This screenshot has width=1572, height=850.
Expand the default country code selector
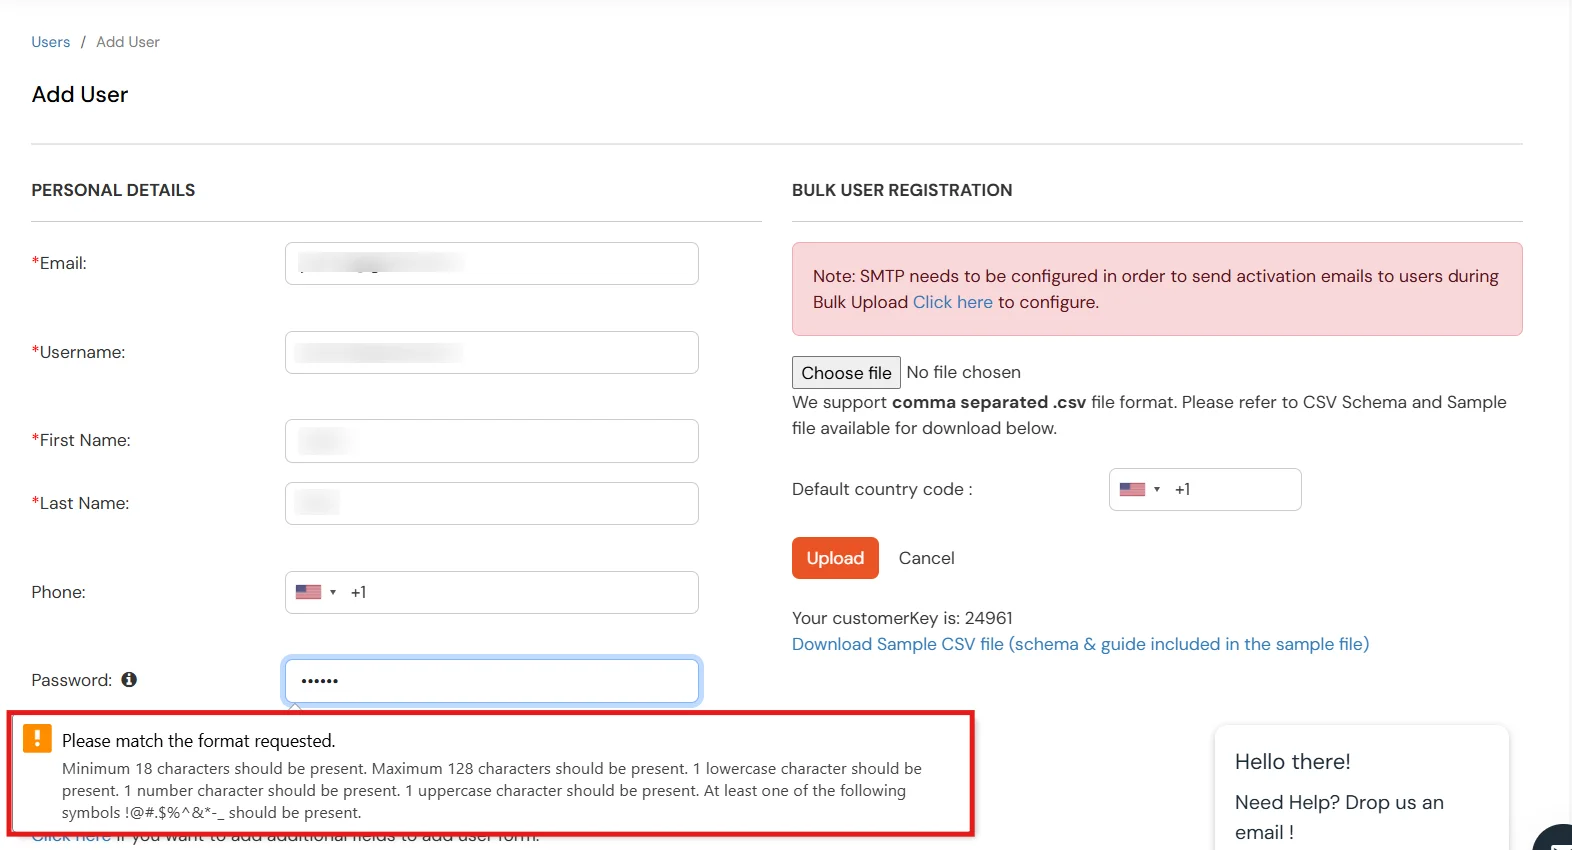click(x=1156, y=489)
